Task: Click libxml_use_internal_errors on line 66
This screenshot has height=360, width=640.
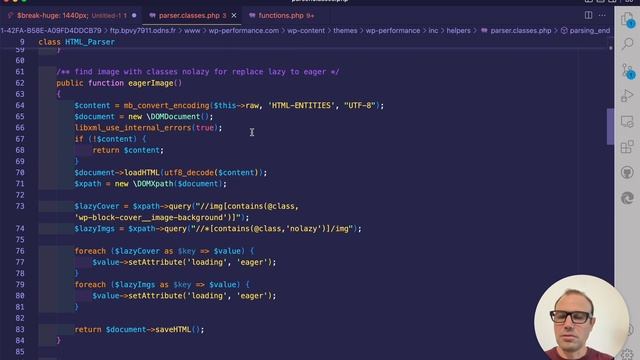Action: (x=133, y=128)
